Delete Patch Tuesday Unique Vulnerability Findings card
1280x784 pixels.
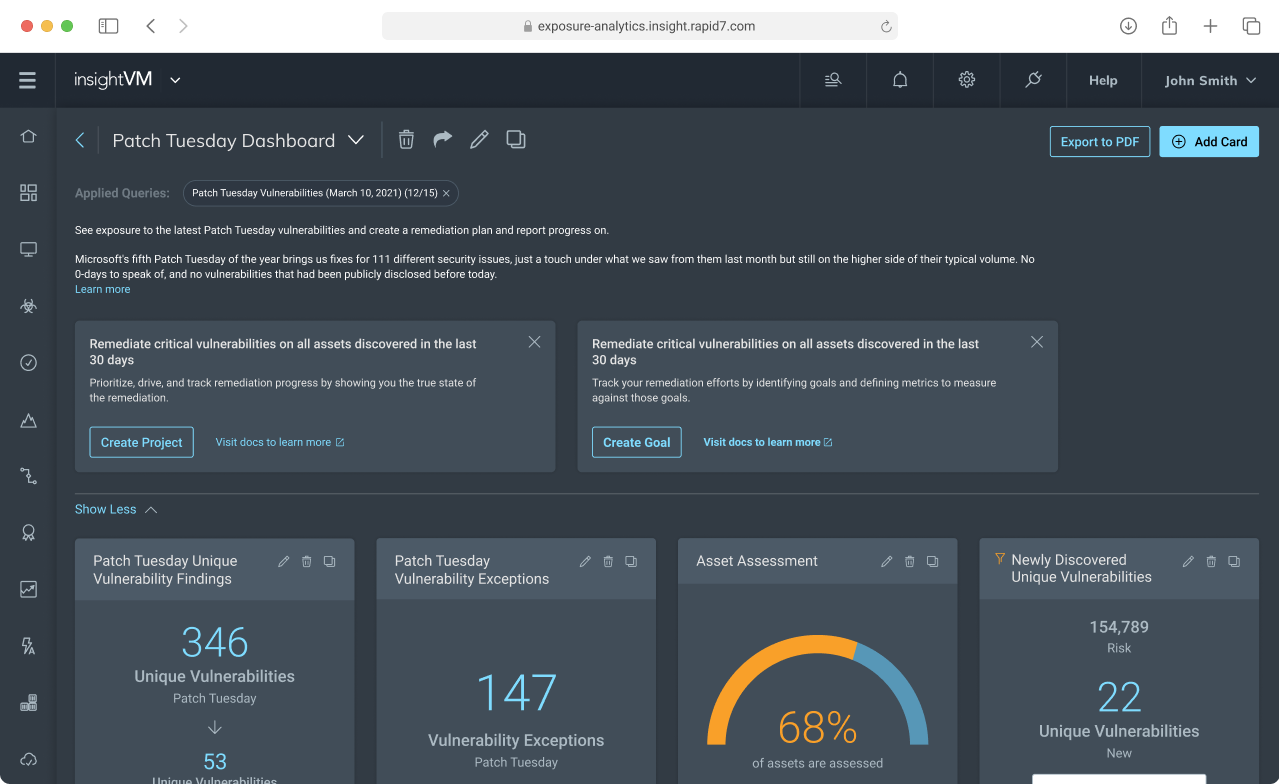click(307, 562)
